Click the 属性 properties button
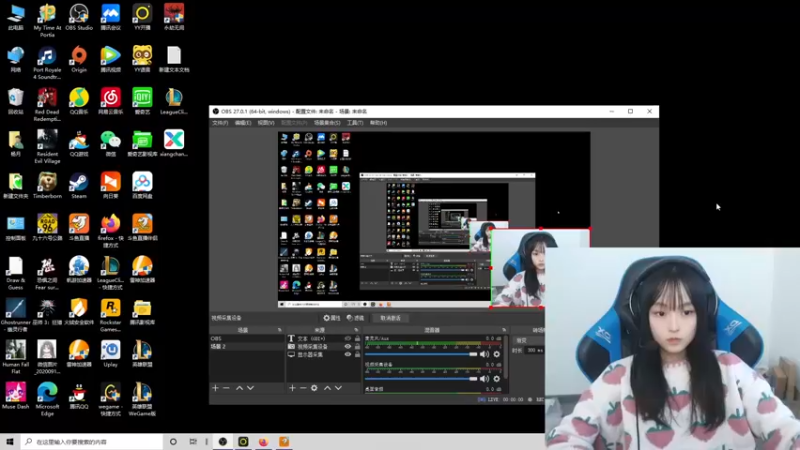This screenshot has width=800, height=450. (x=332, y=318)
